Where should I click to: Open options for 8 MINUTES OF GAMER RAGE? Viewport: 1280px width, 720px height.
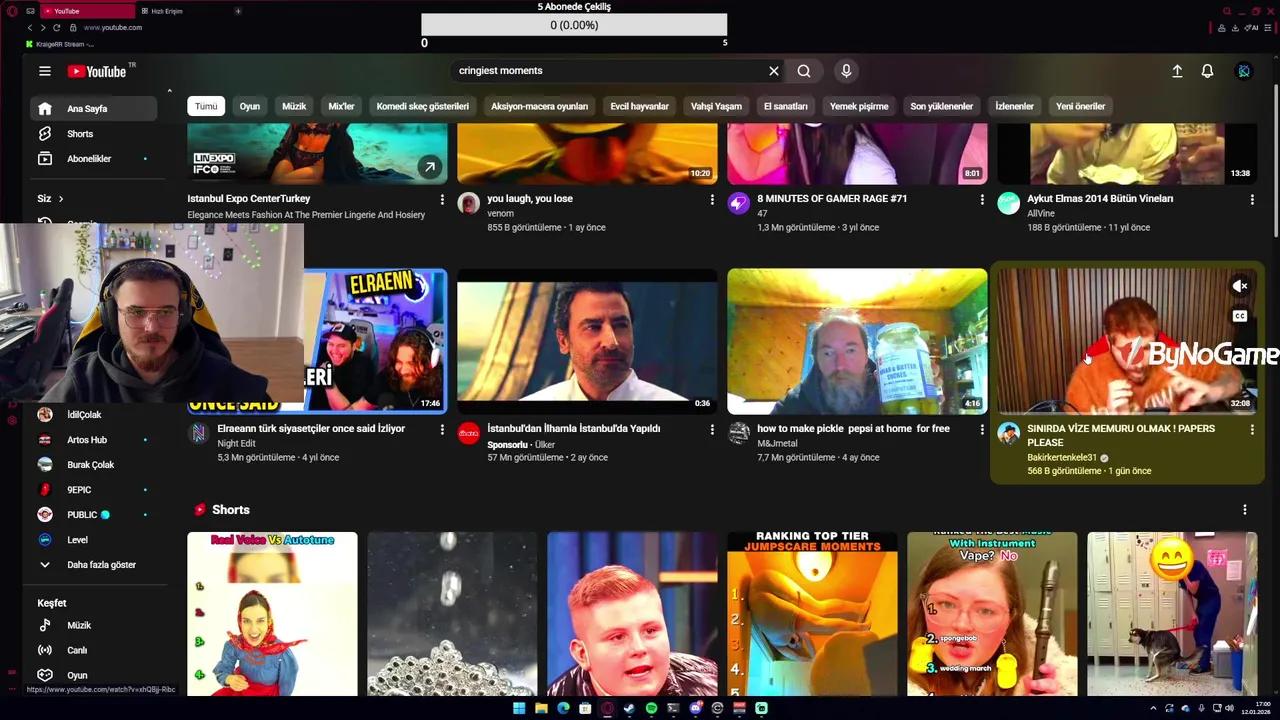pyautogui.click(x=982, y=200)
